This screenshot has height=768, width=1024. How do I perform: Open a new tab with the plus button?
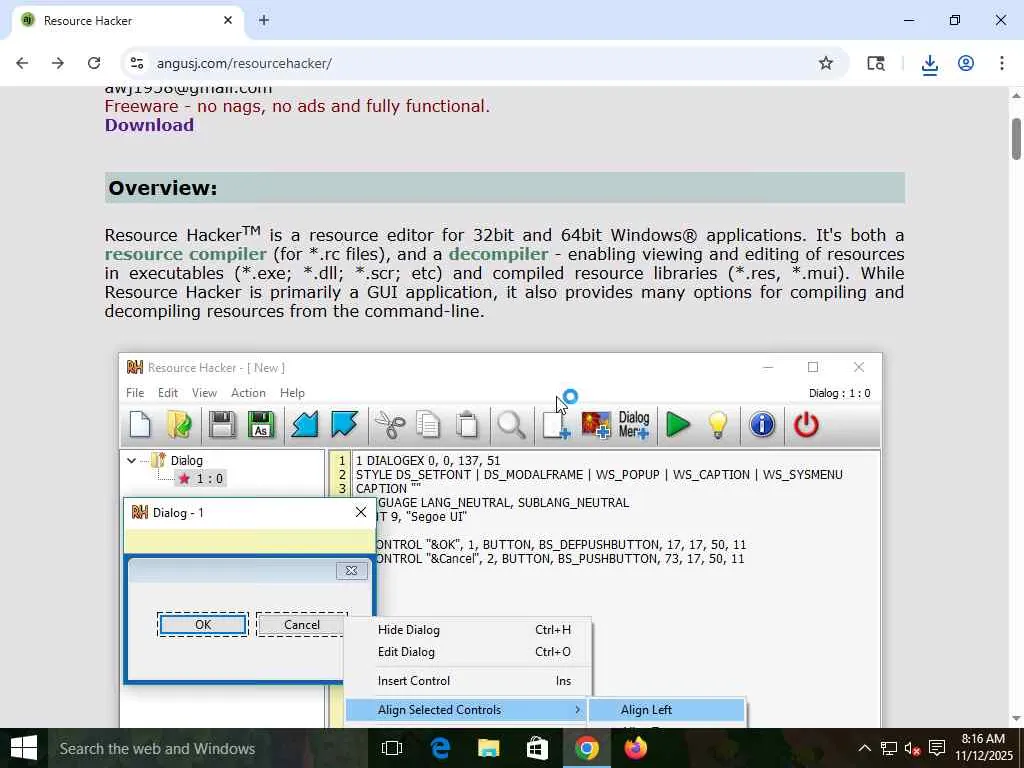coord(263,20)
